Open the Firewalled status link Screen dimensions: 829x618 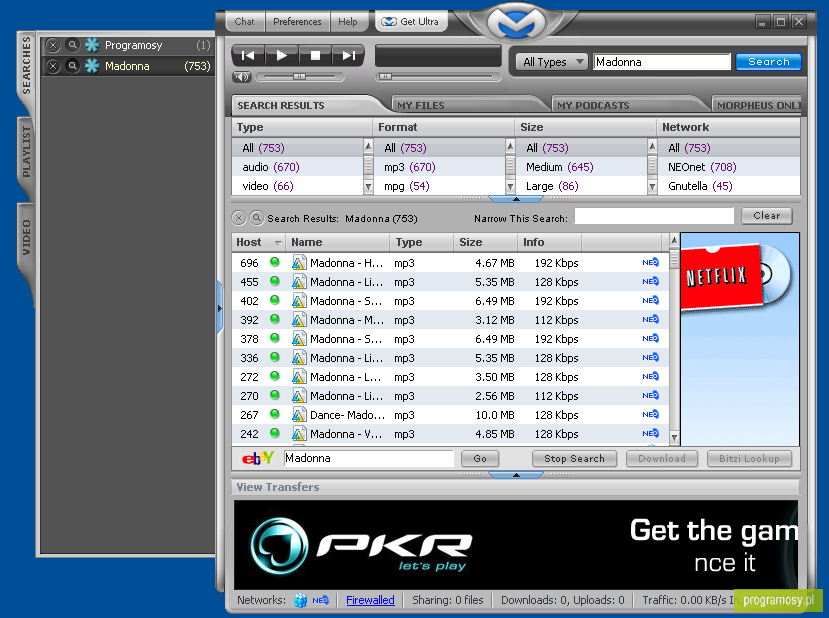pos(370,600)
